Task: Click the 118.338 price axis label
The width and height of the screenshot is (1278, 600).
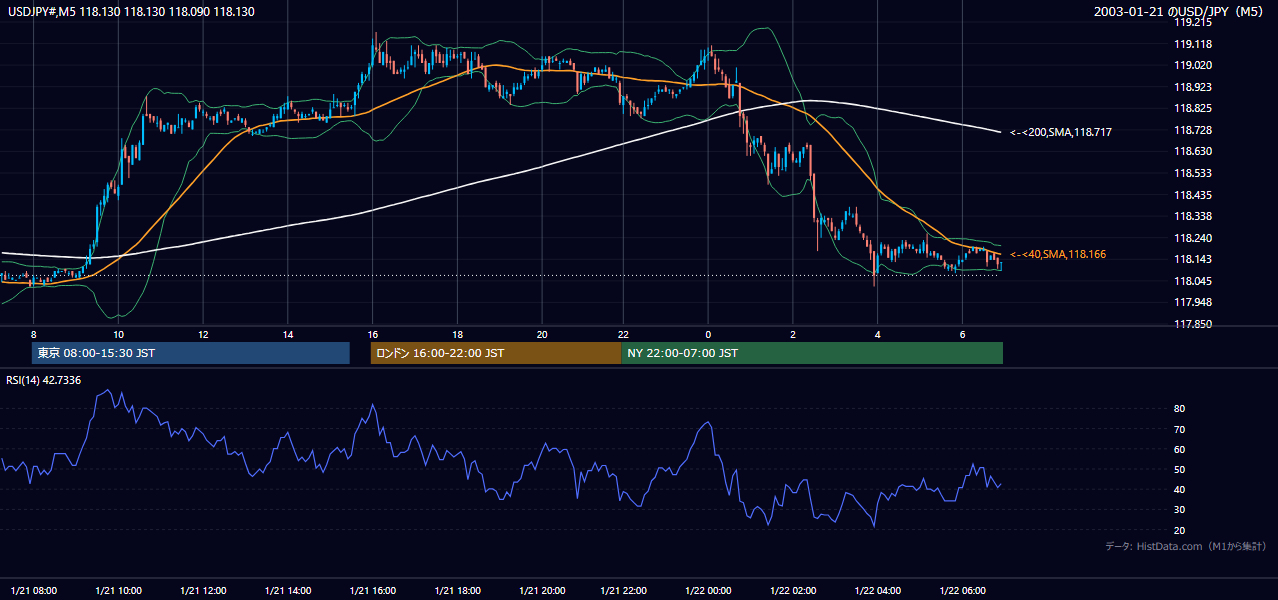Action: coord(1193,216)
